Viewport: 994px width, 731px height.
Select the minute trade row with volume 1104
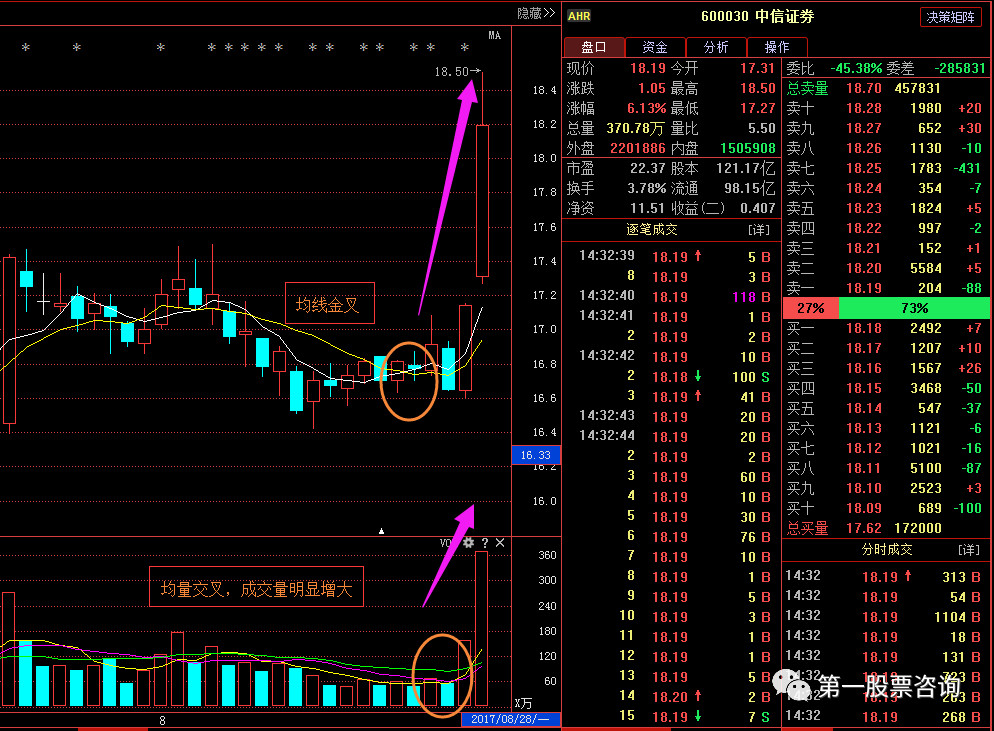coord(883,617)
